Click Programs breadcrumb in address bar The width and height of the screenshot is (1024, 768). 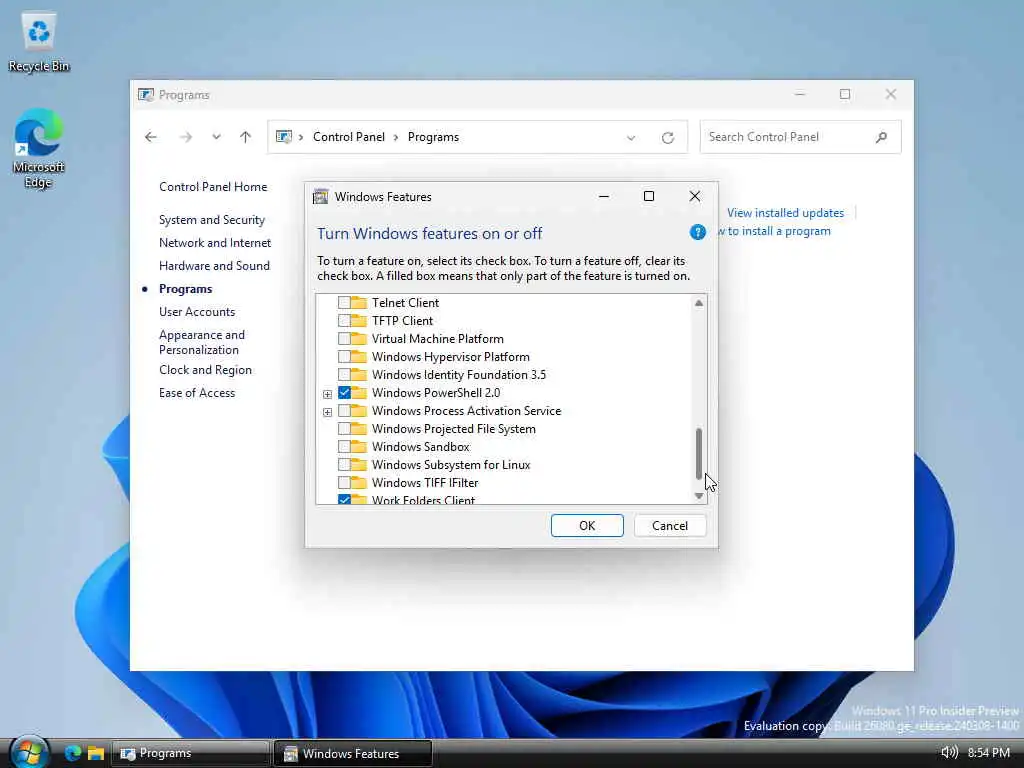tap(433, 137)
